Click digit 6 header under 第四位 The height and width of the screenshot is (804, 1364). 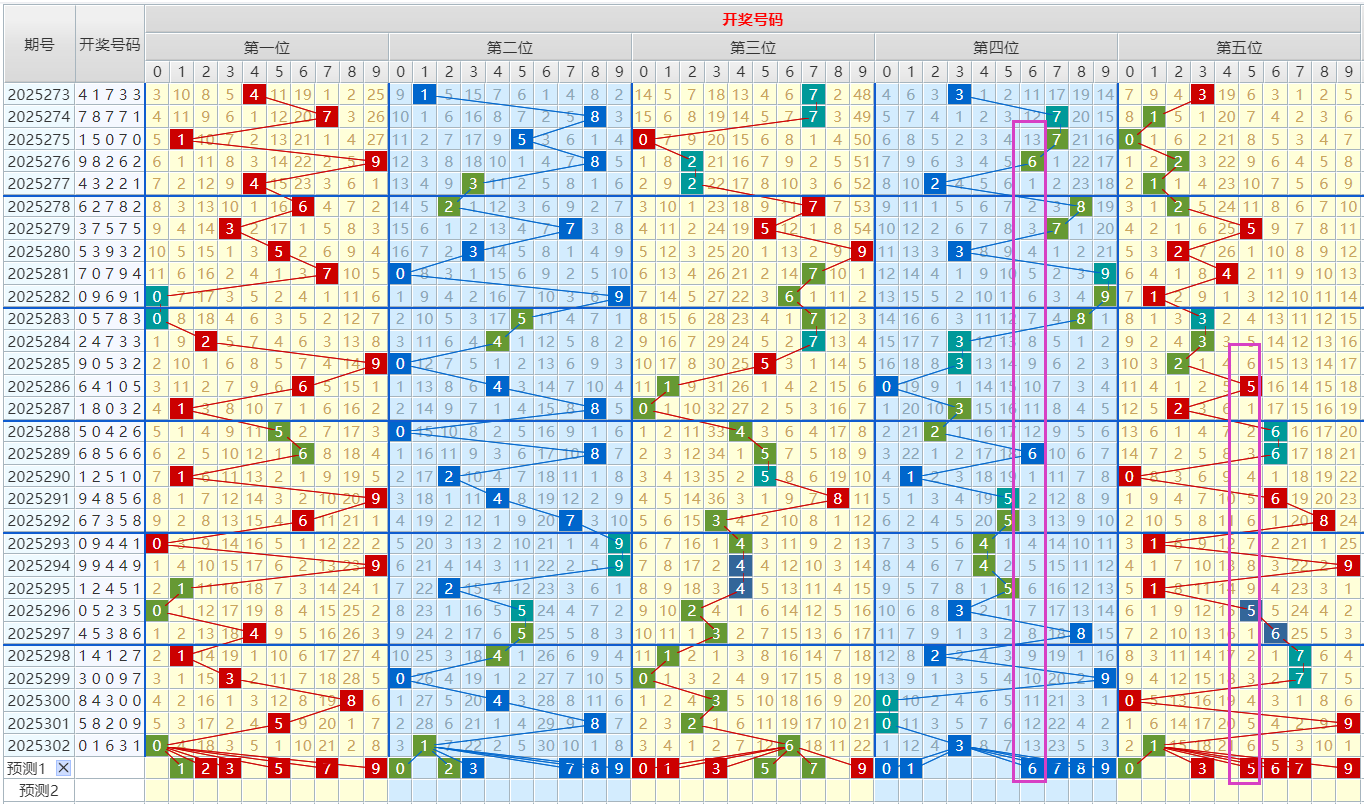(1032, 71)
